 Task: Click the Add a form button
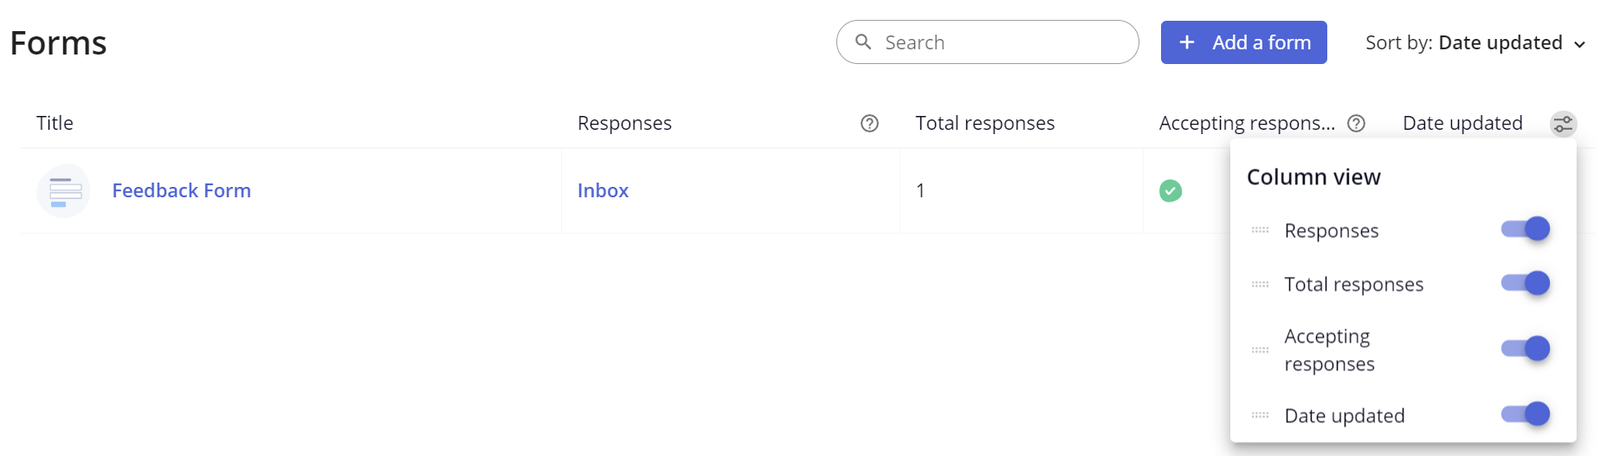click(x=1243, y=42)
